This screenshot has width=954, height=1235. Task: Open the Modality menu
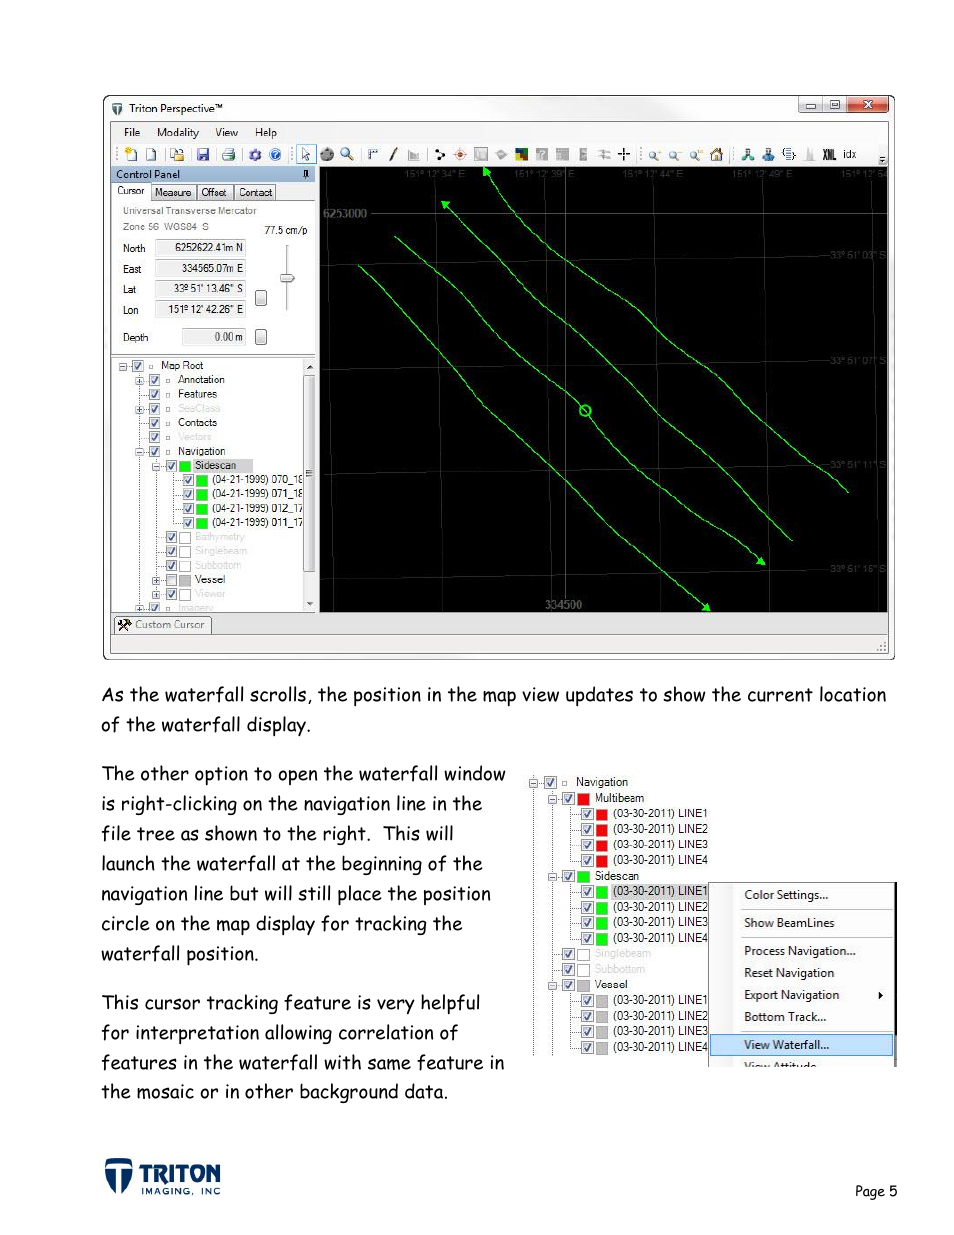178,132
